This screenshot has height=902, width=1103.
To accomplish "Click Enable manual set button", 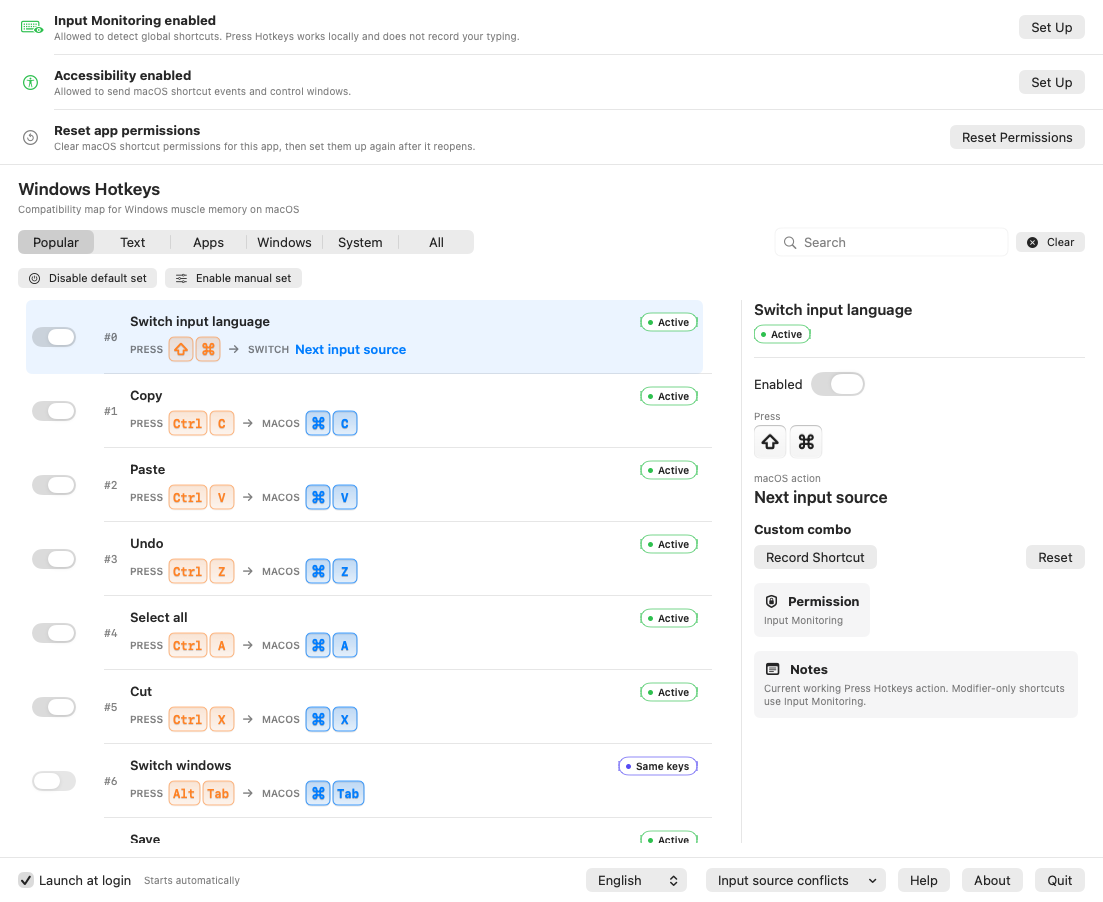I will (234, 278).
